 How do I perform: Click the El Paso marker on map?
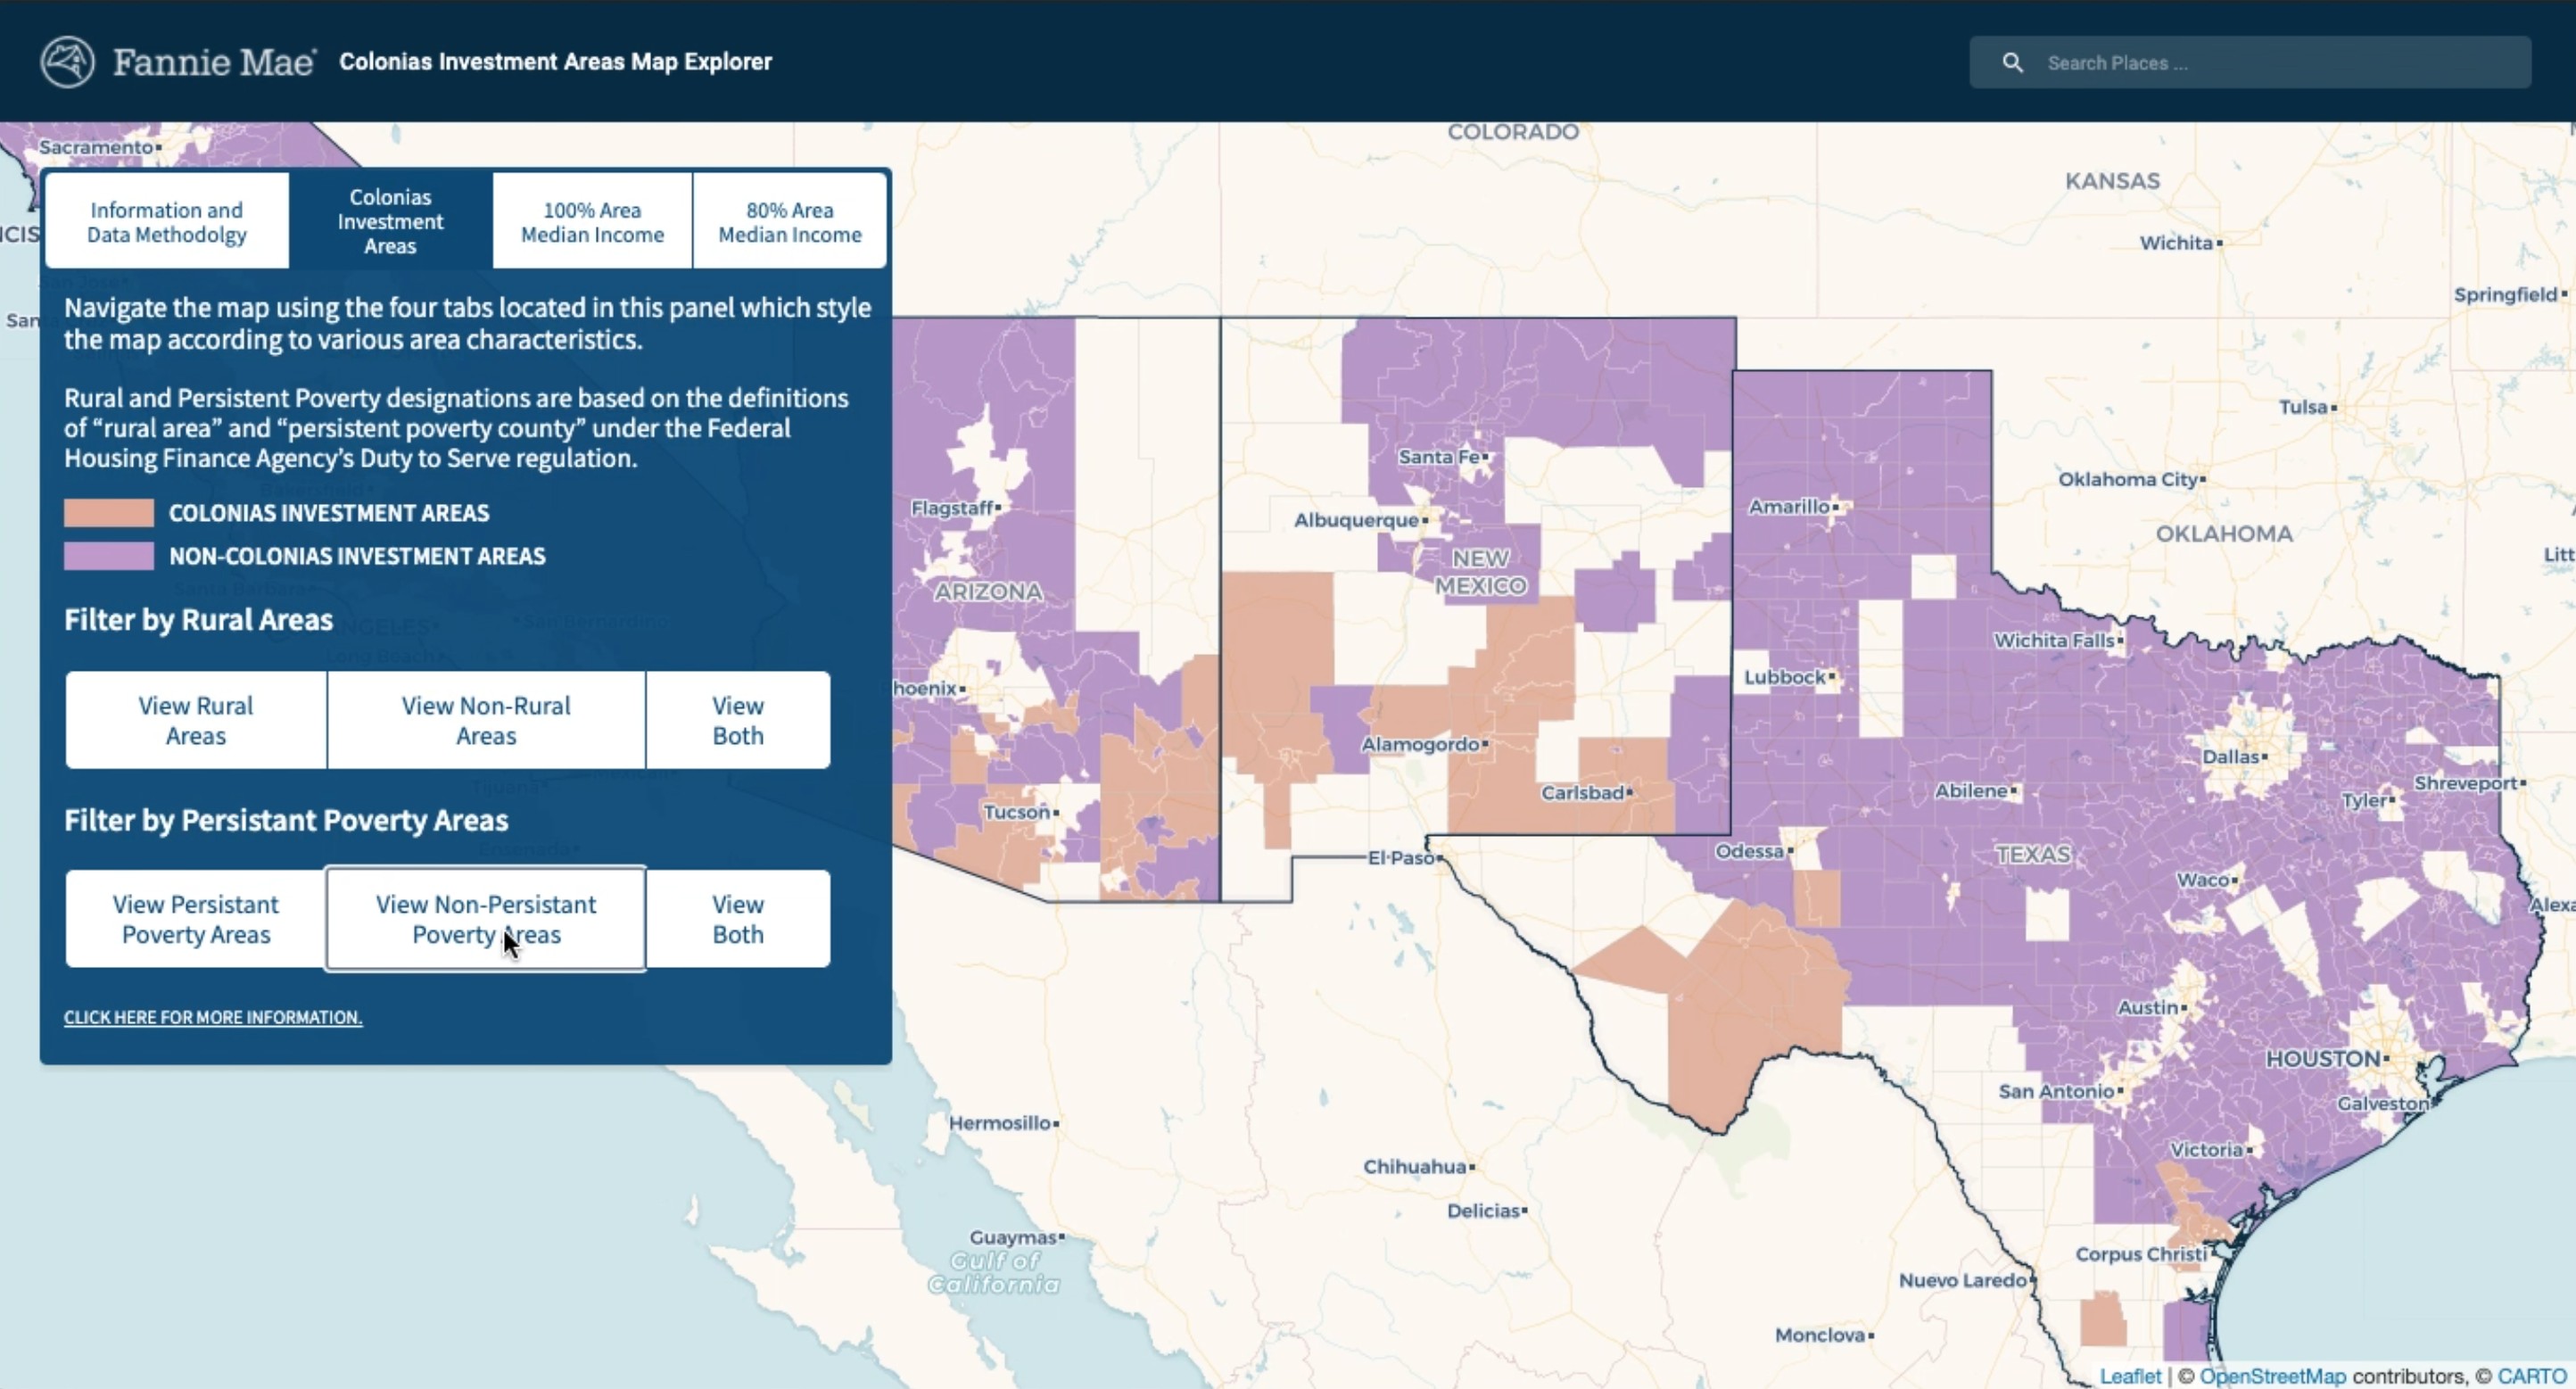point(1440,858)
